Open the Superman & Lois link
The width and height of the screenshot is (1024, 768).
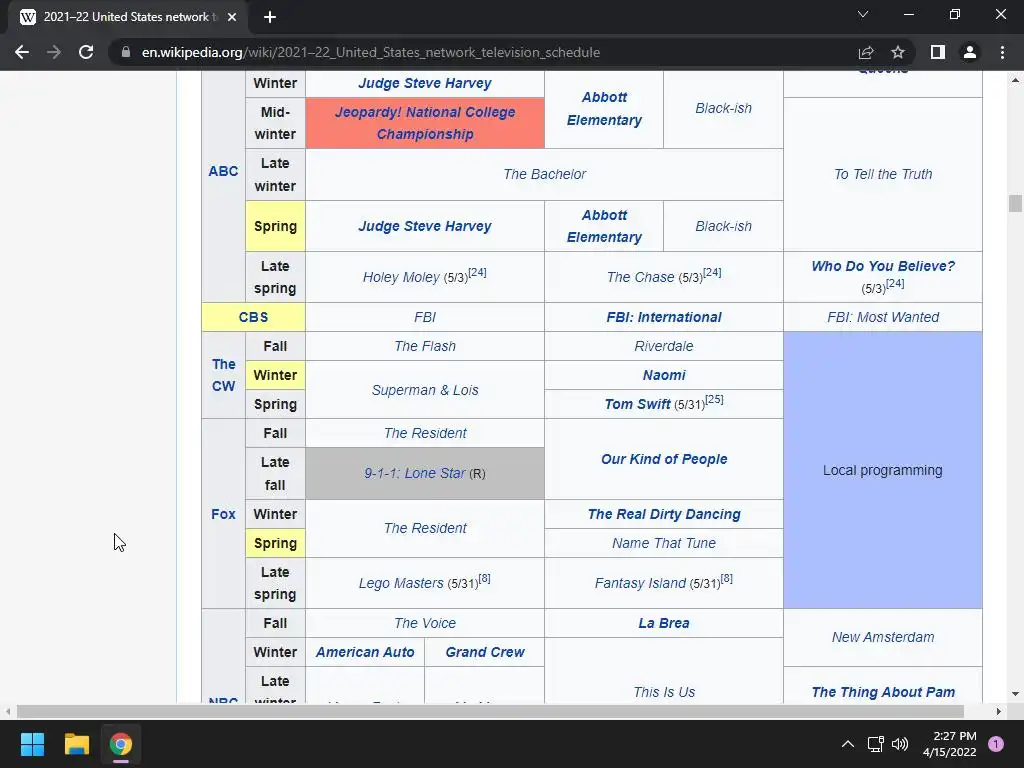coord(424,390)
